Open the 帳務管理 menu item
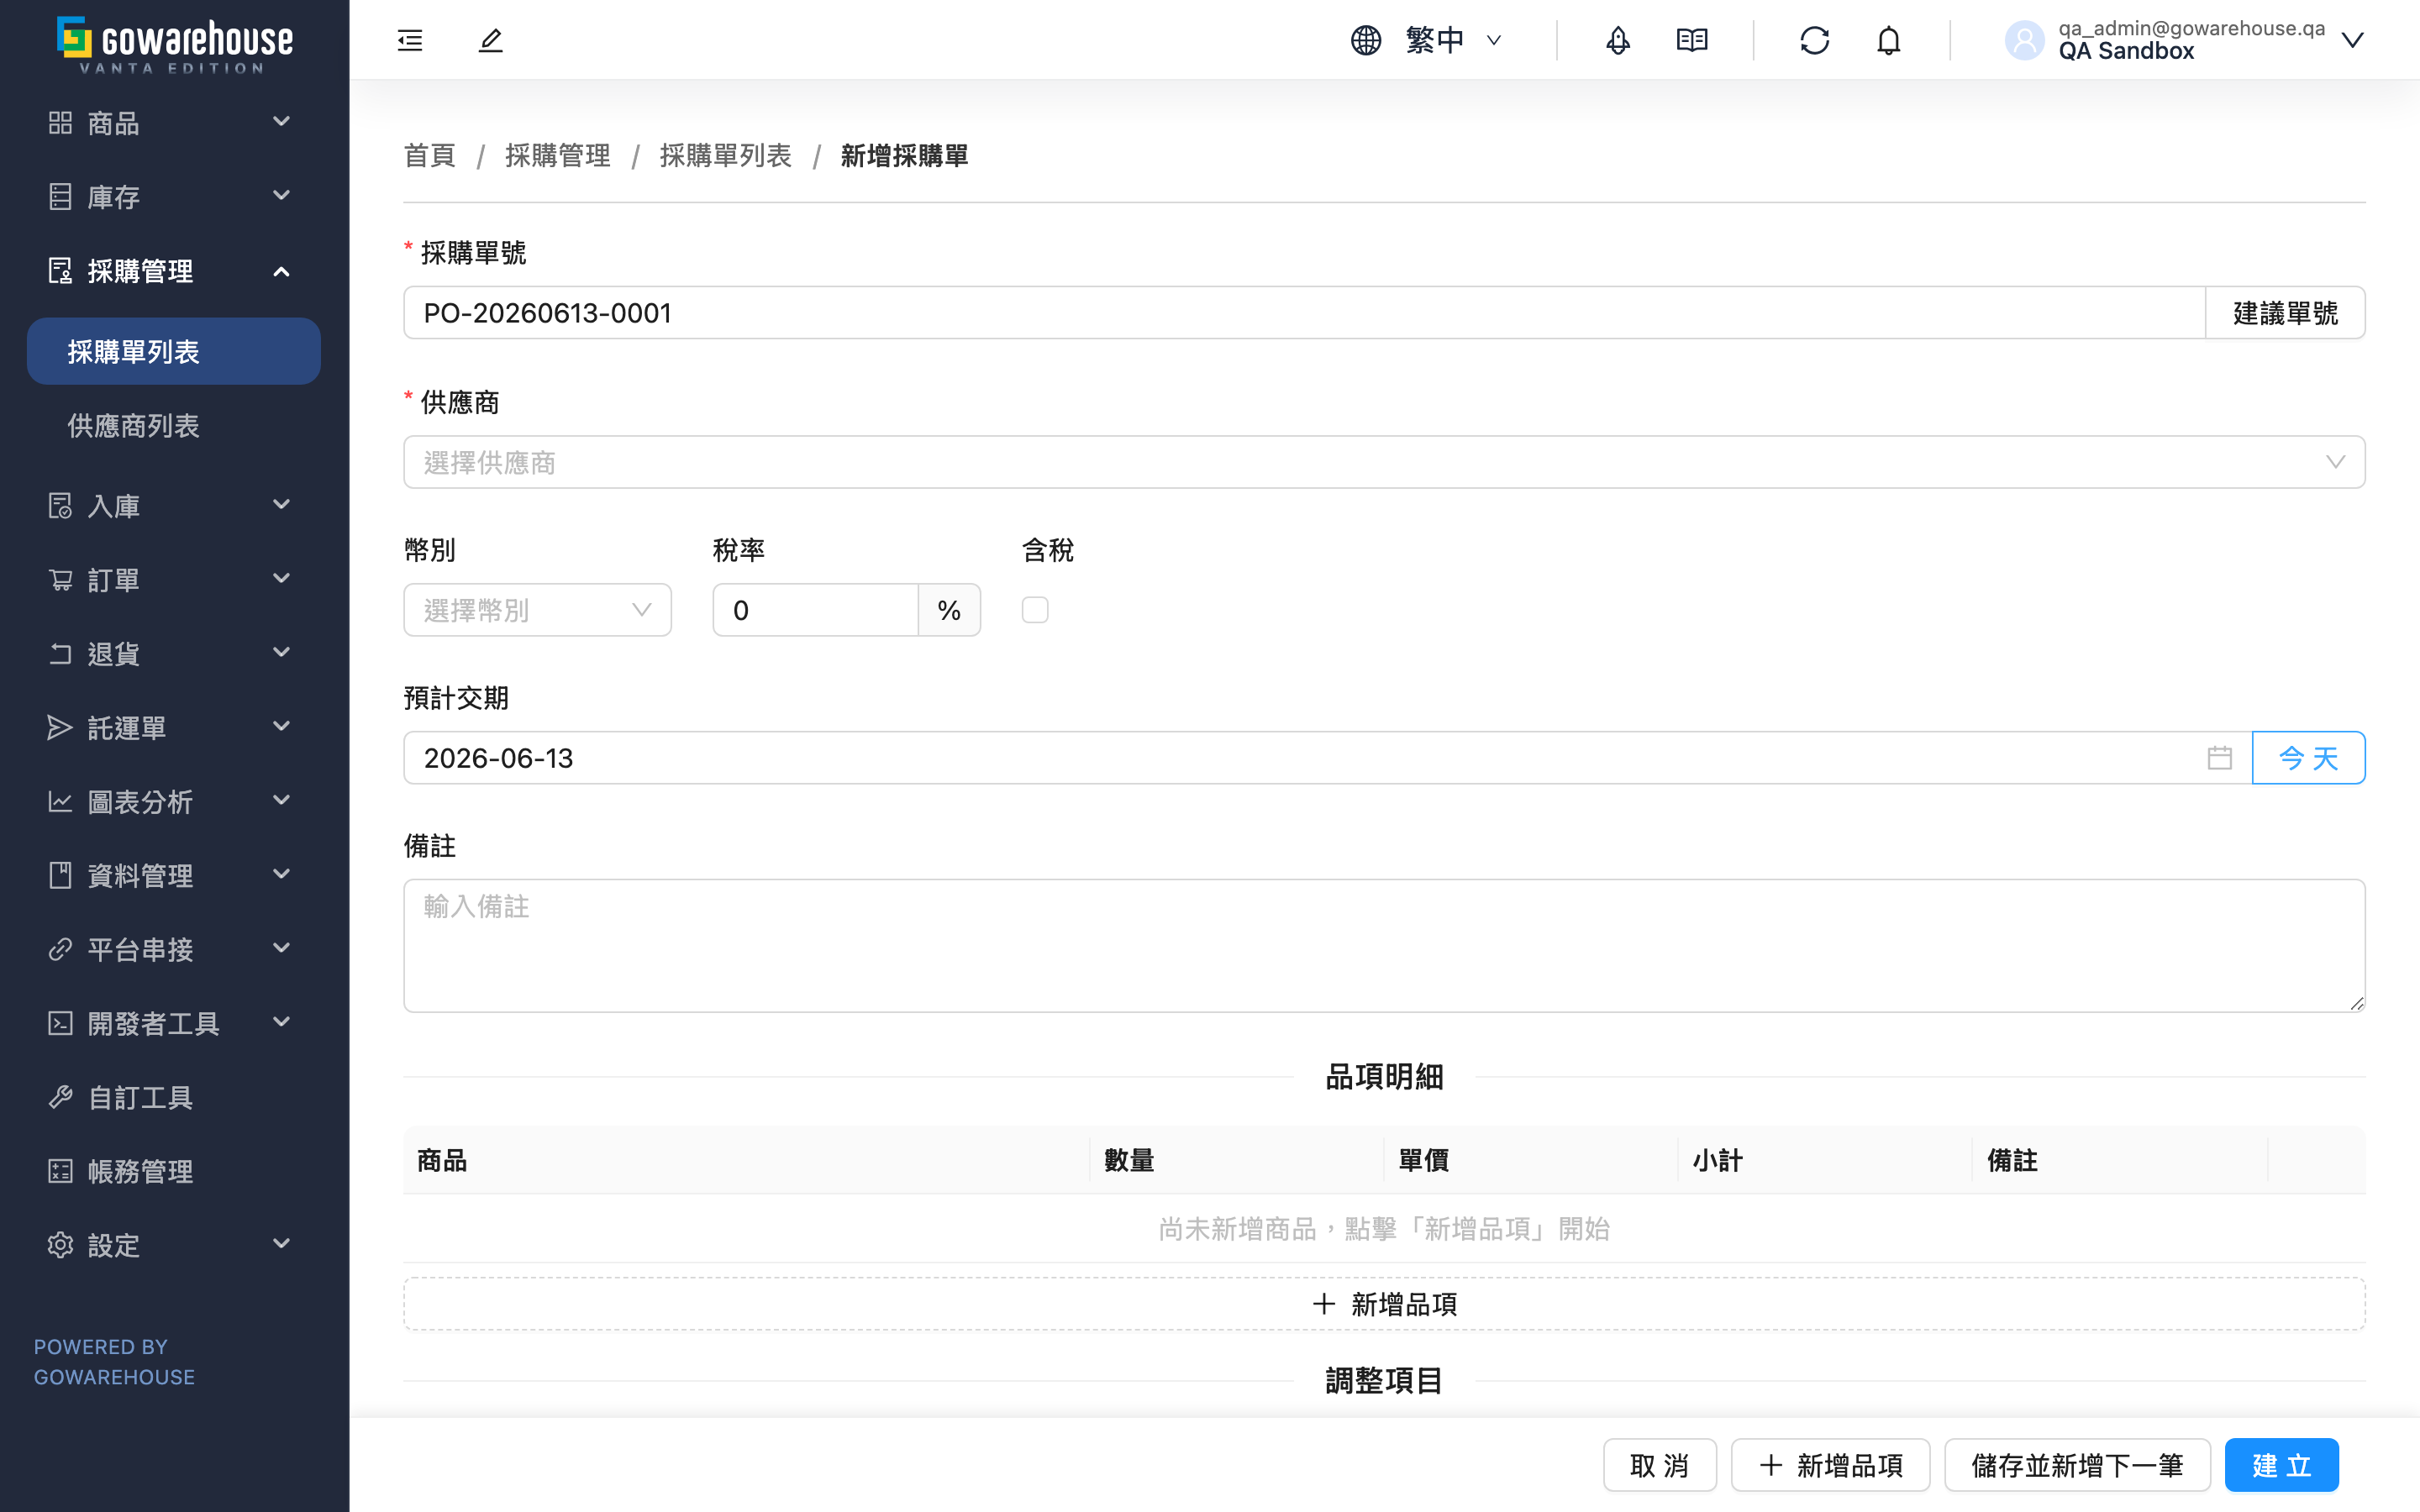This screenshot has width=2420, height=1512. 174,1171
